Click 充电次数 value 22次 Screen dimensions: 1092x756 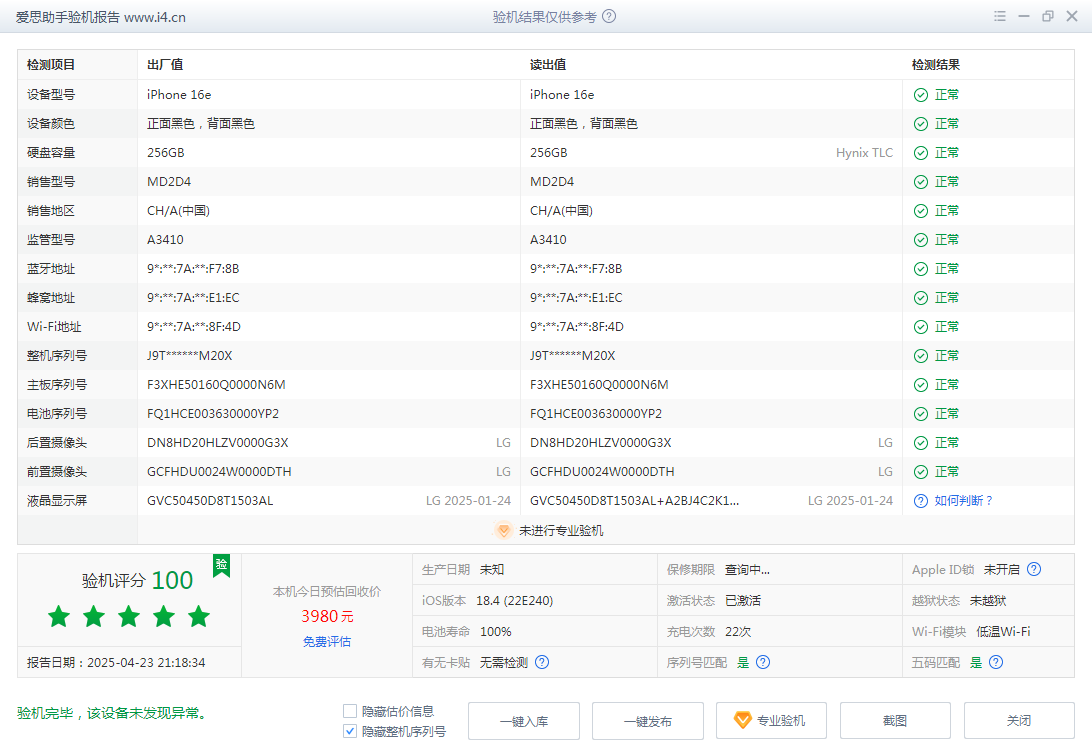pos(738,631)
